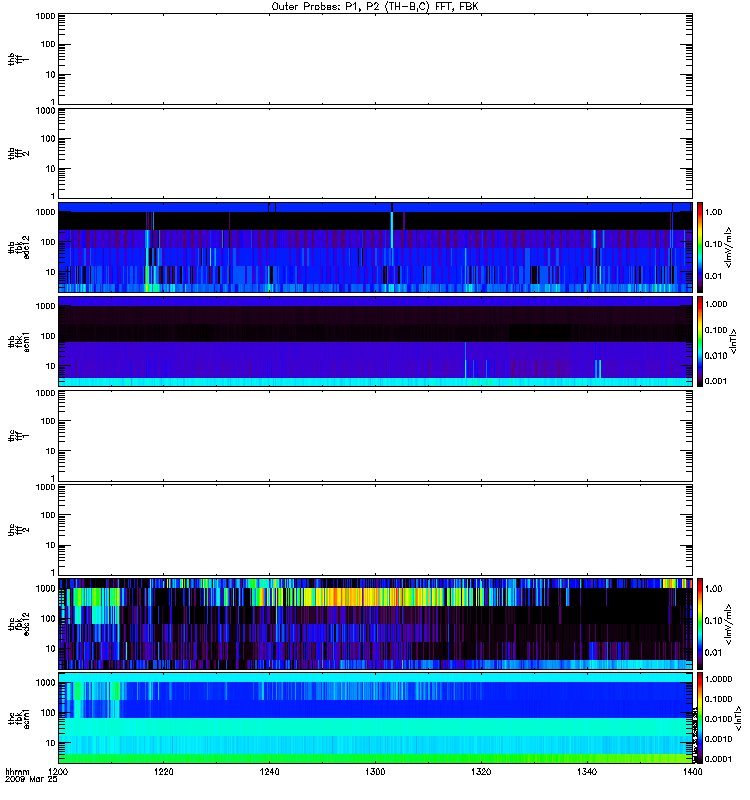Click the 1000 y-axis tick of thc fft 2 panel
The height and width of the screenshot is (800, 750).
[45, 487]
